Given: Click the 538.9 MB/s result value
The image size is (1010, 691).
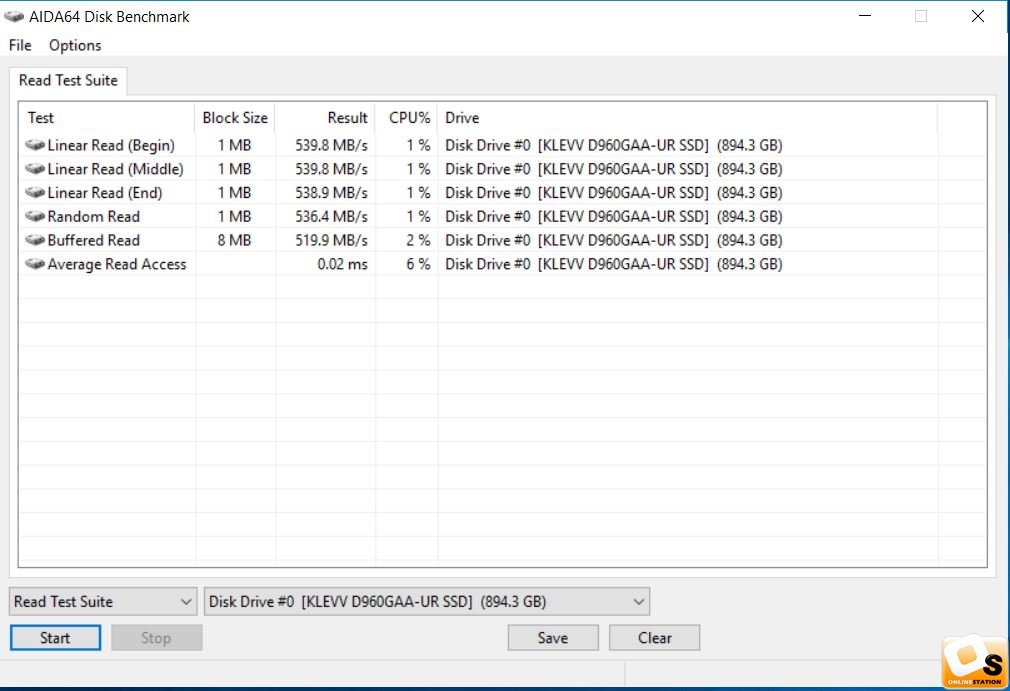Looking at the screenshot, I should pos(332,193).
